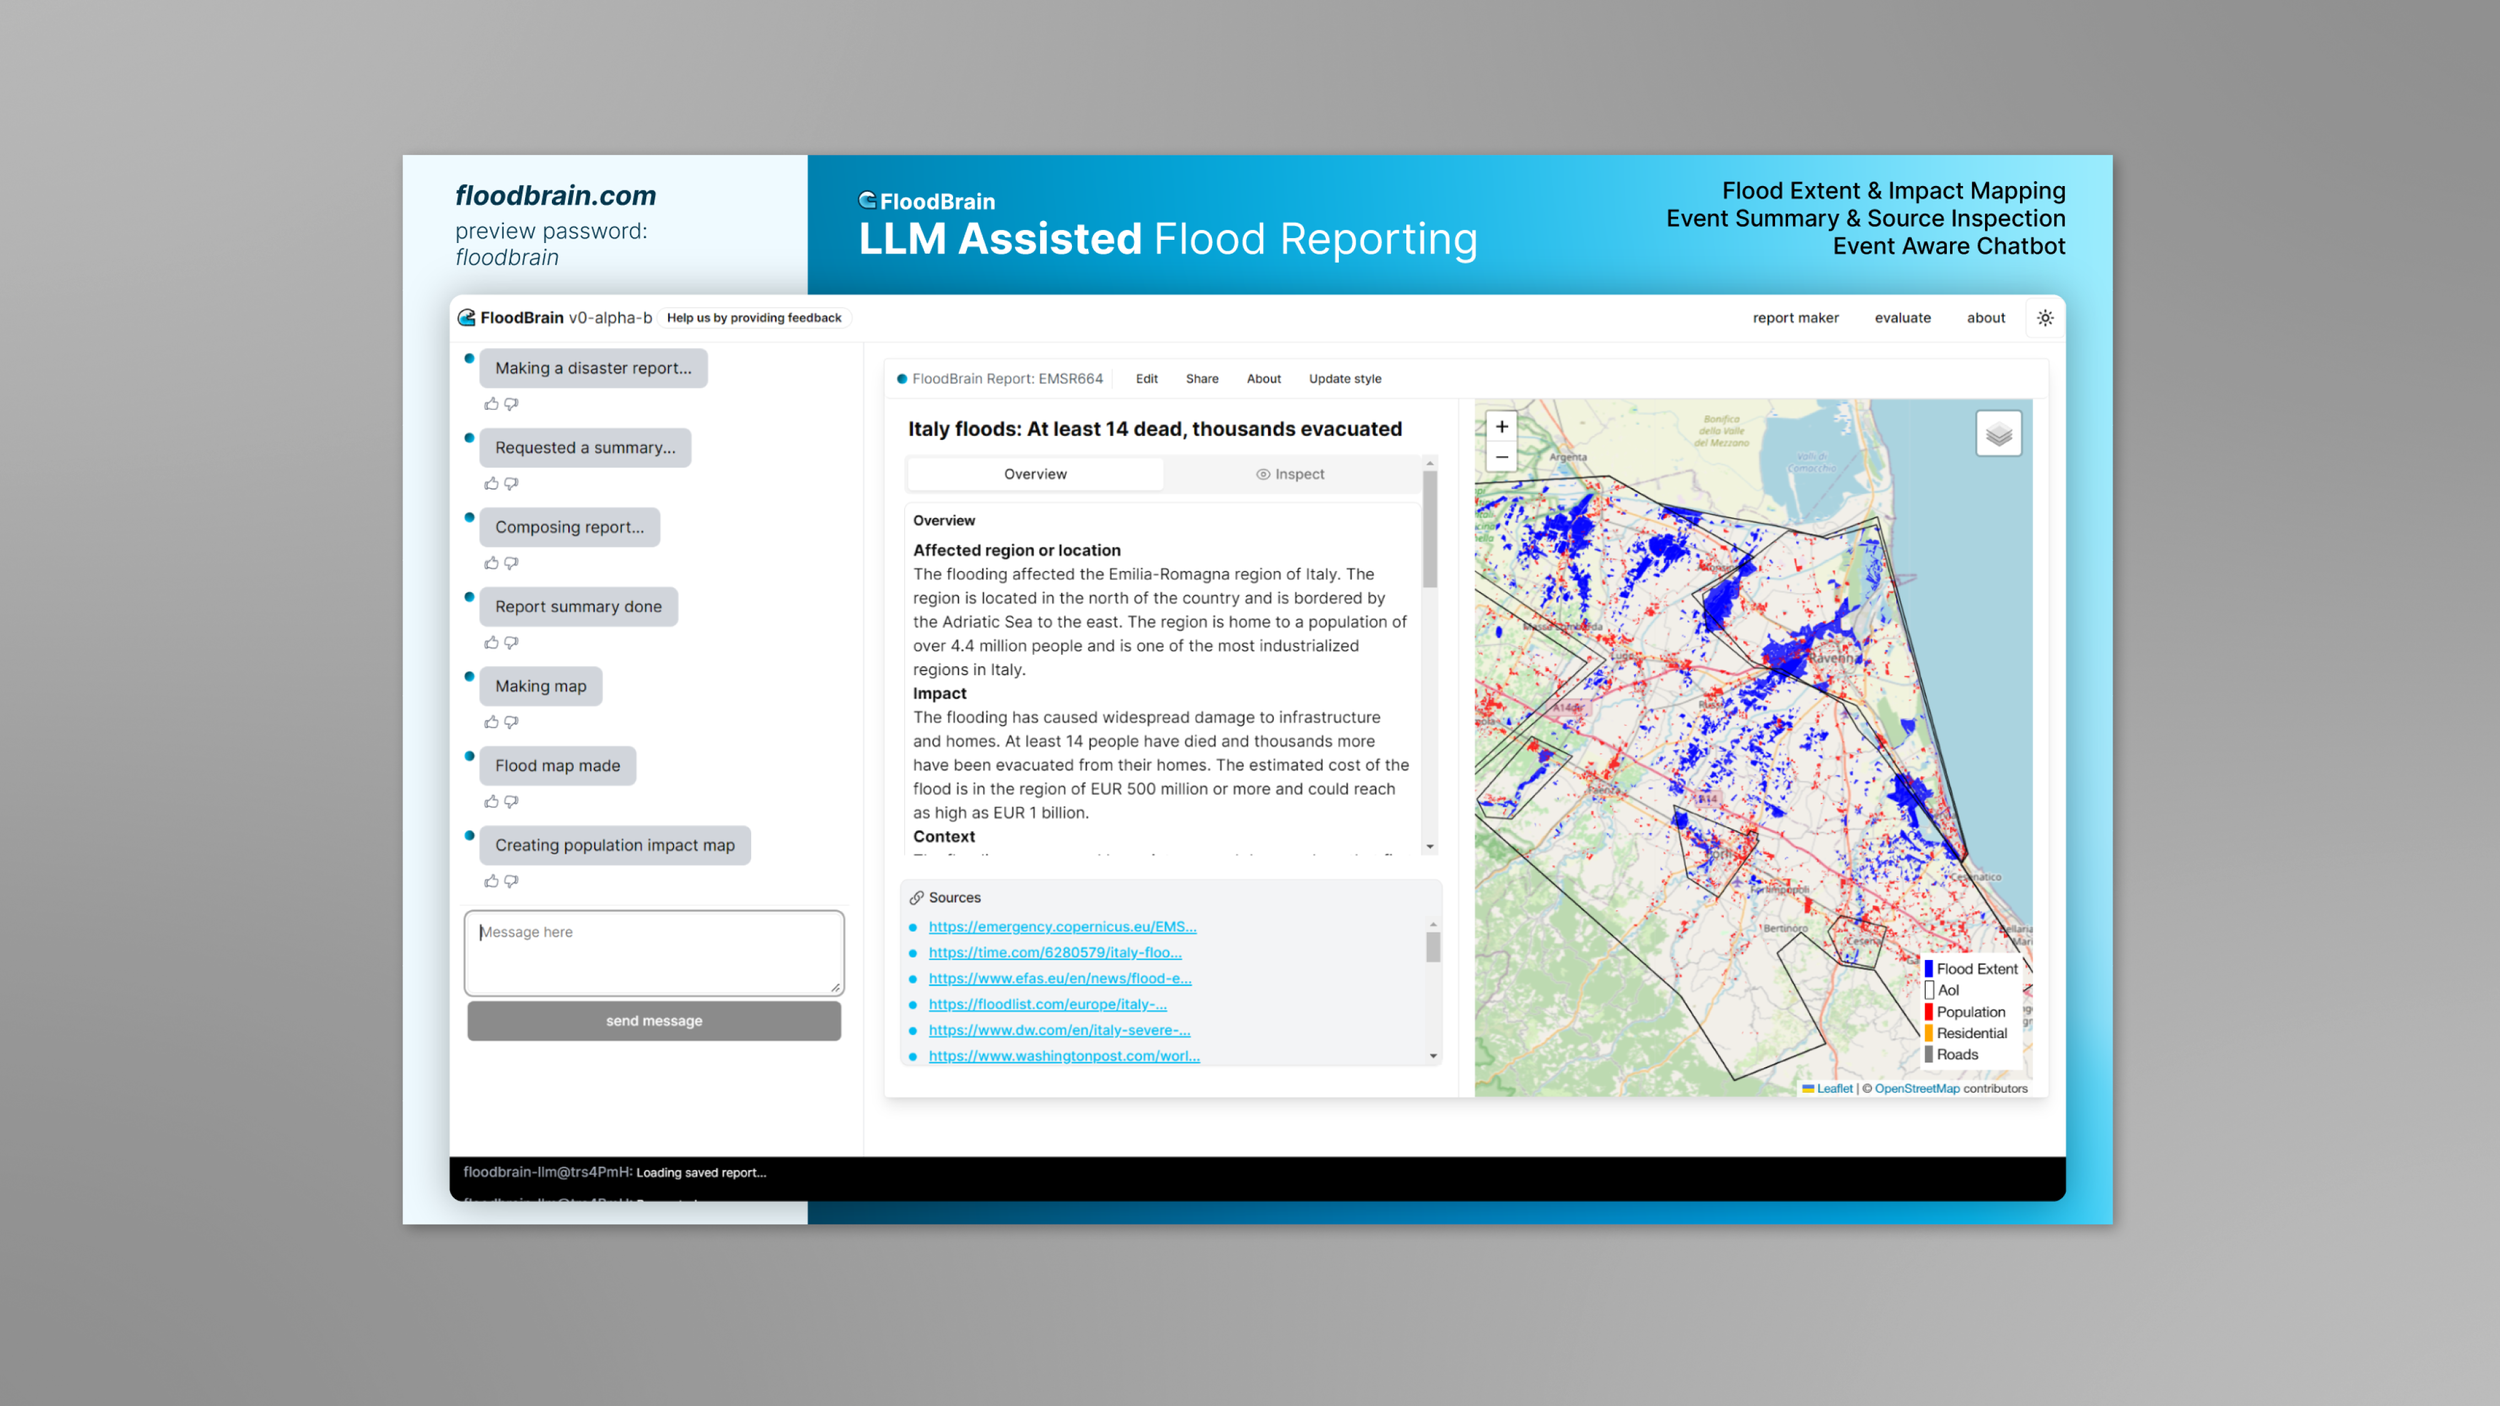Open the emergency.copernicus.eu source link
2500x1406 pixels.
(1061, 927)
